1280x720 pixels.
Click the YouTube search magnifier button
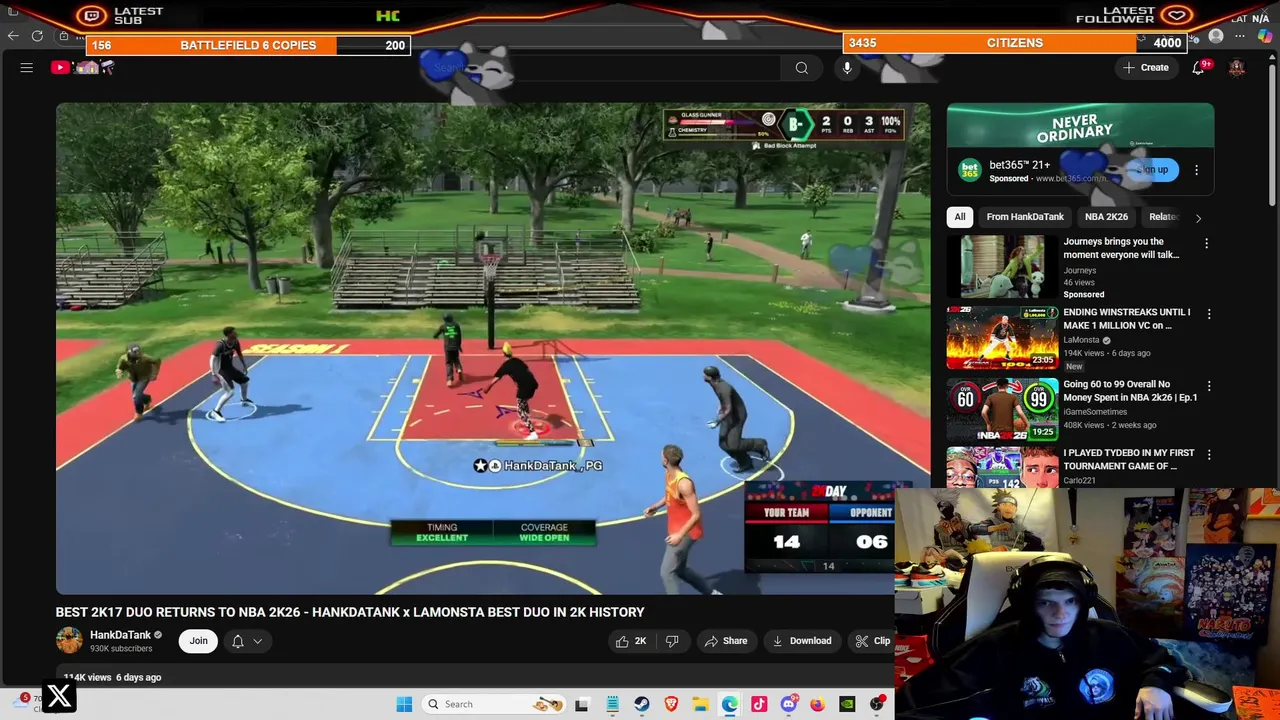click(x=801, y=68)
